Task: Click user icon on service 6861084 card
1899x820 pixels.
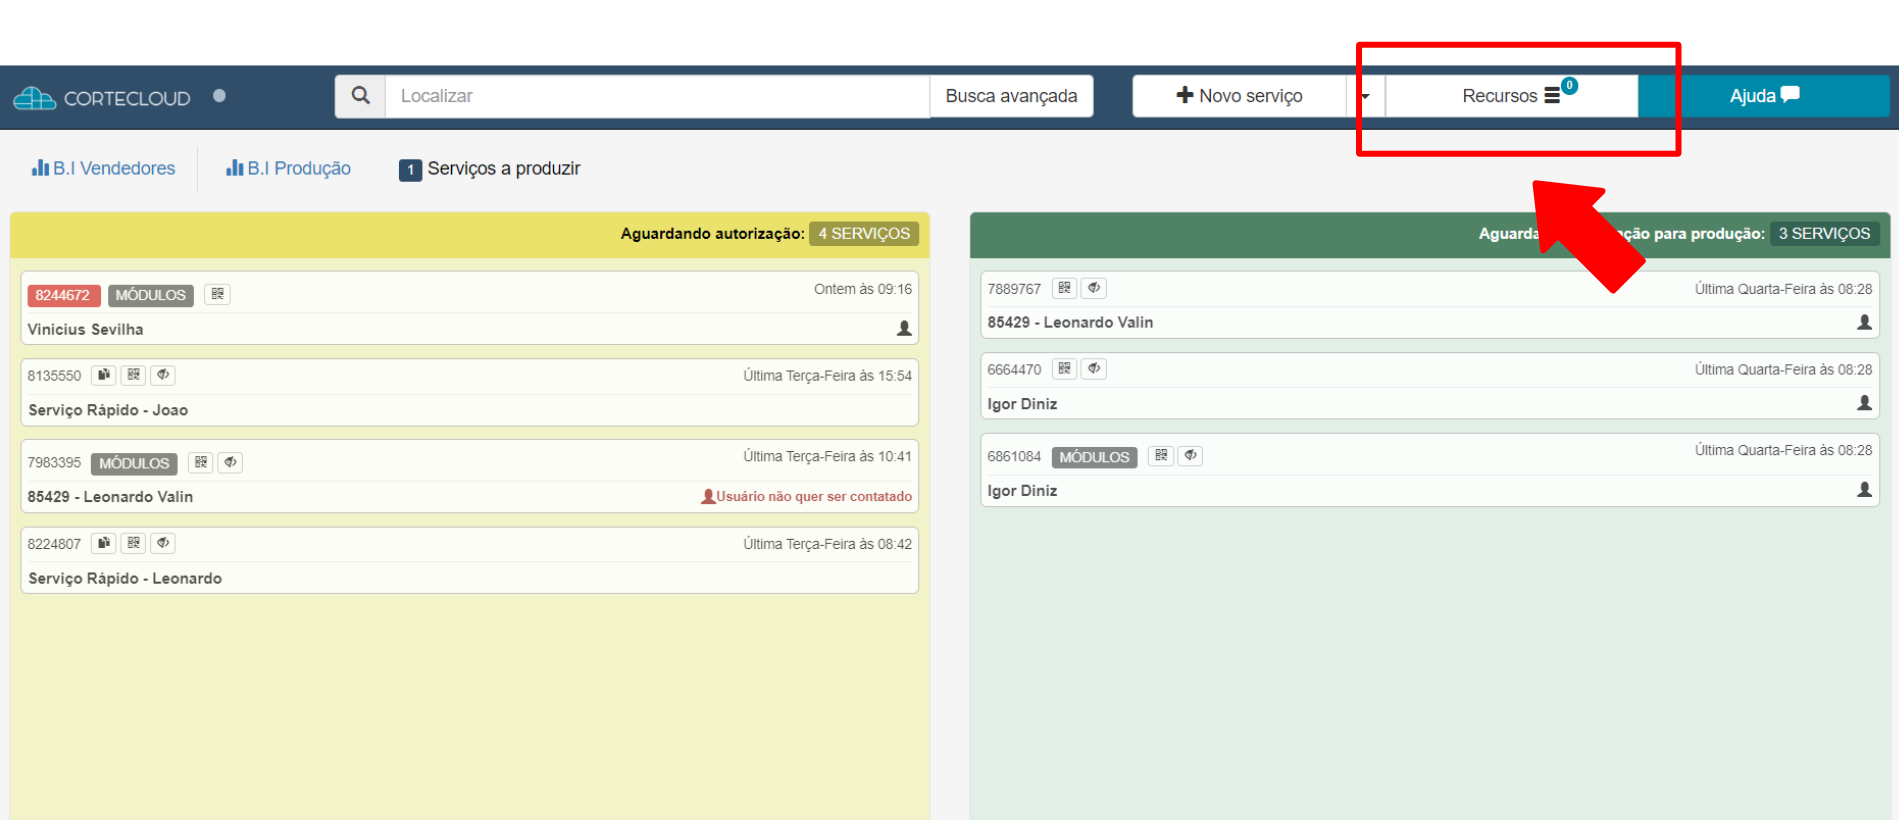Action: pos(1864,490)
